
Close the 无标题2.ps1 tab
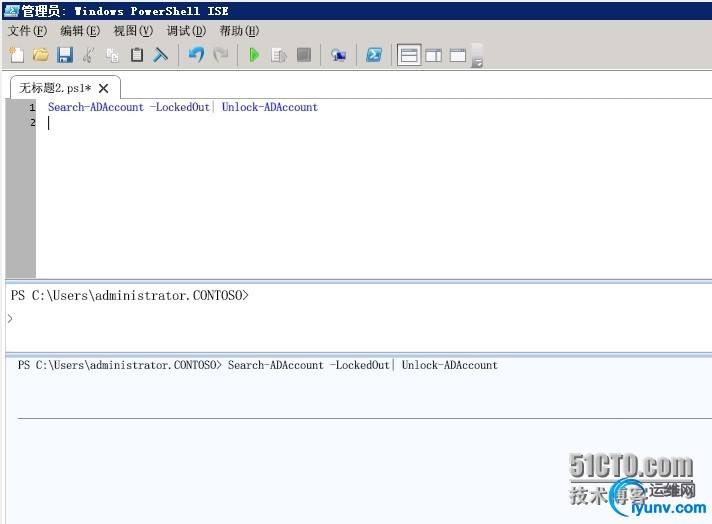104,88
